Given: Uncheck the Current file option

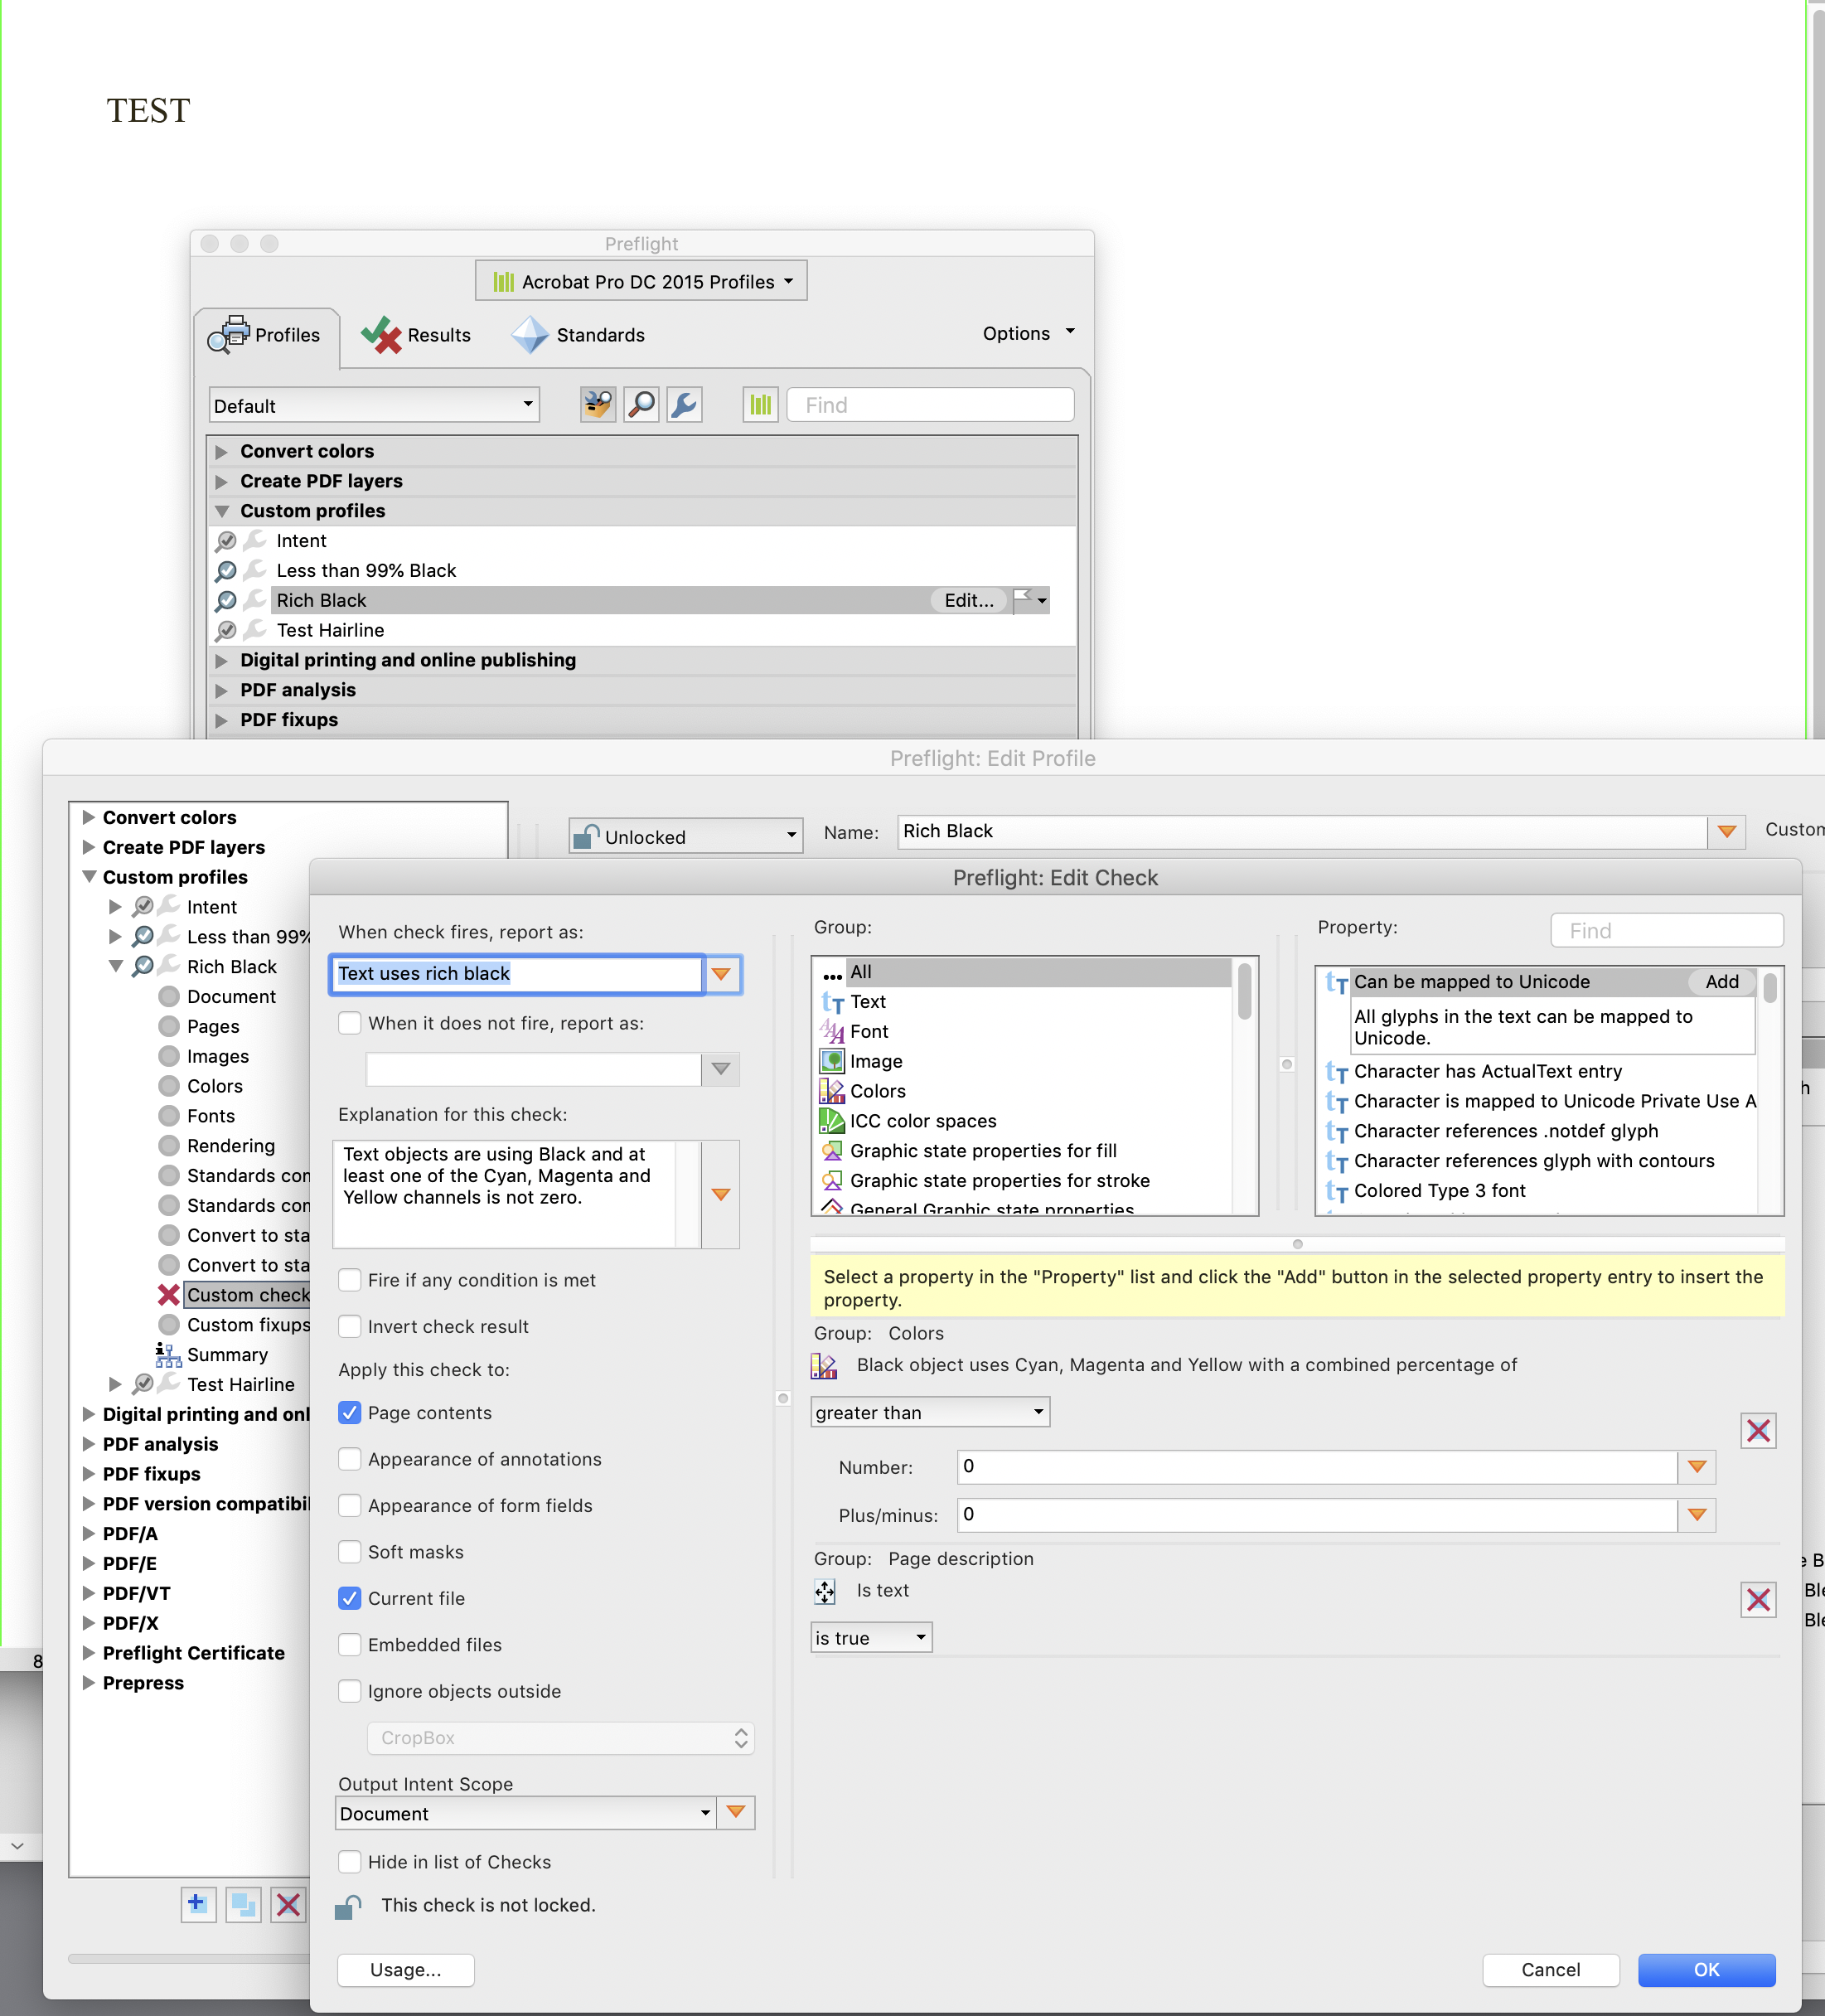Looking at the screenshot, I should coord(349,1598).
